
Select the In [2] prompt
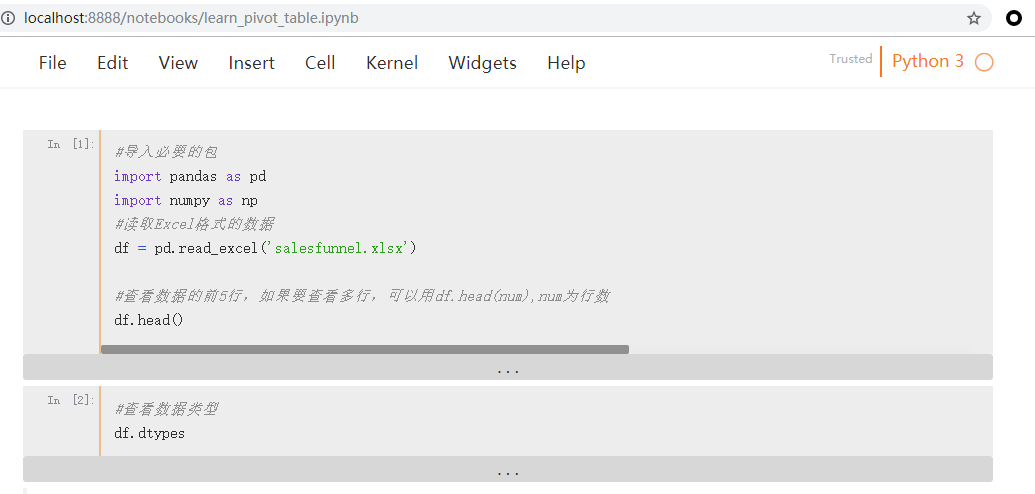pos(71,400)
